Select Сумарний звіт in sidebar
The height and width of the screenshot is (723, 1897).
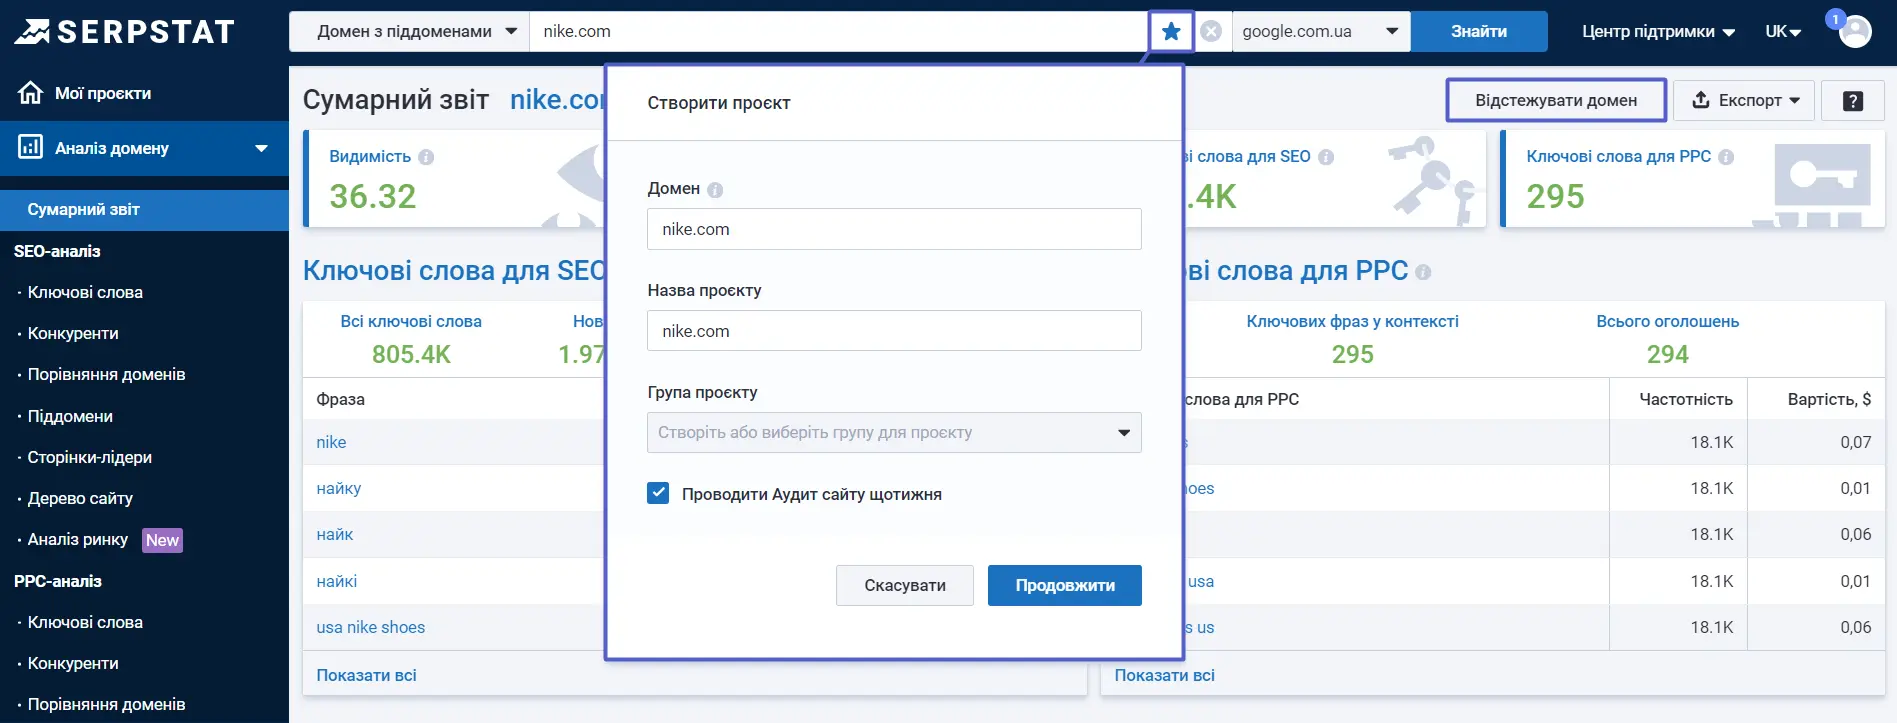point(144,210)
